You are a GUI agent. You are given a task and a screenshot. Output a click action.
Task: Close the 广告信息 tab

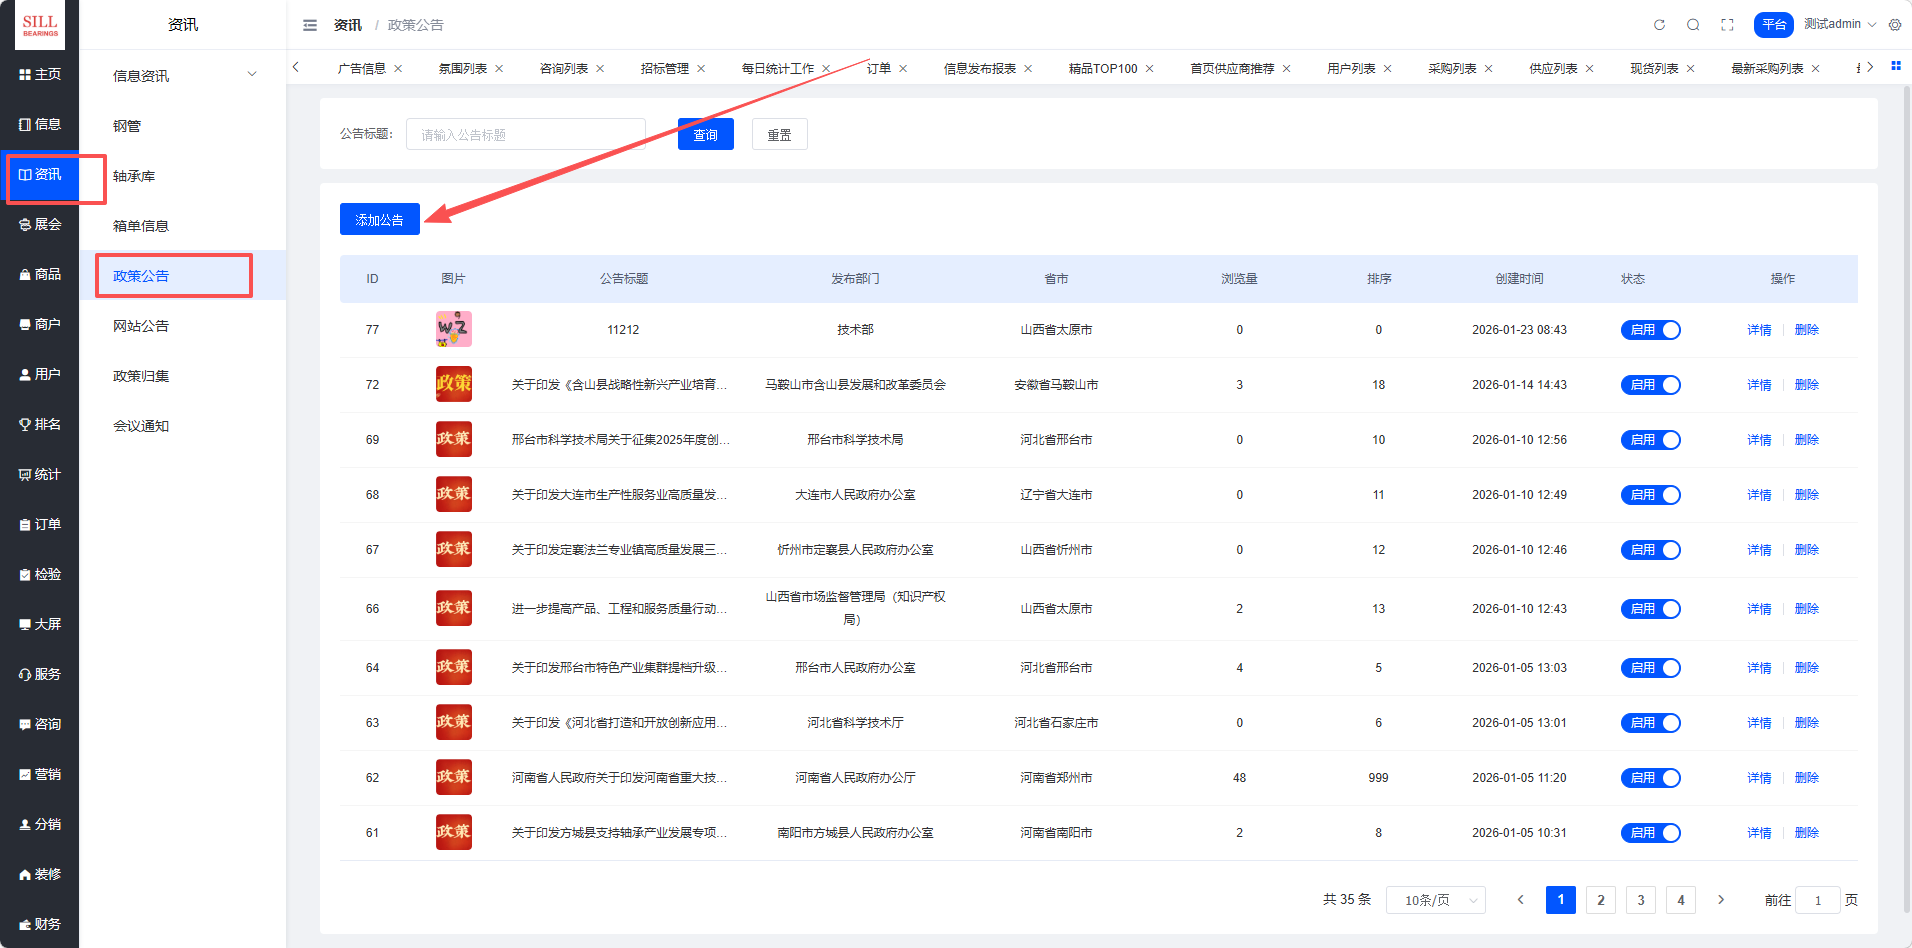(x=398, y=69)
